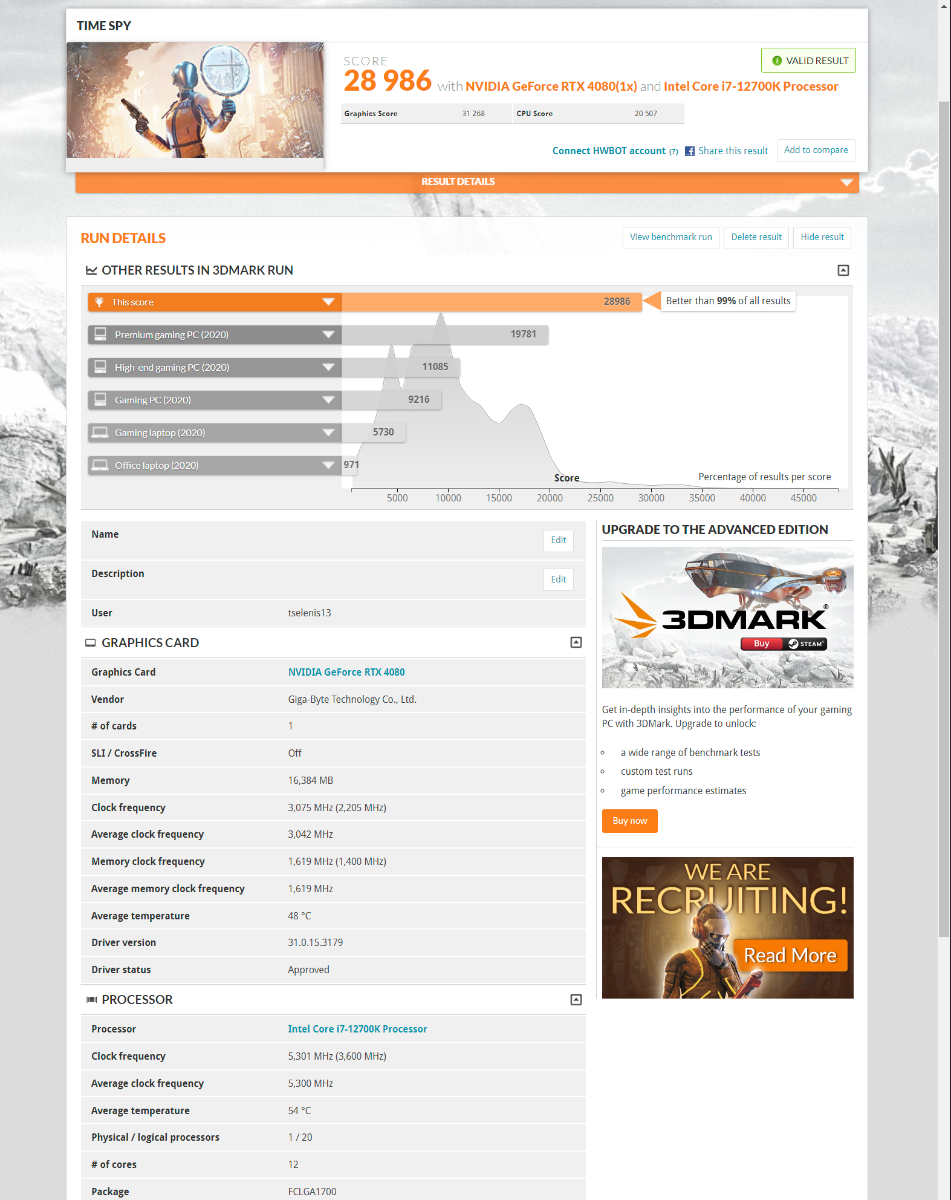Click processor clock 5,301 MHz (3,600 MHz)
Viewport: 951px width, 1200px height.
[337, 1057]
